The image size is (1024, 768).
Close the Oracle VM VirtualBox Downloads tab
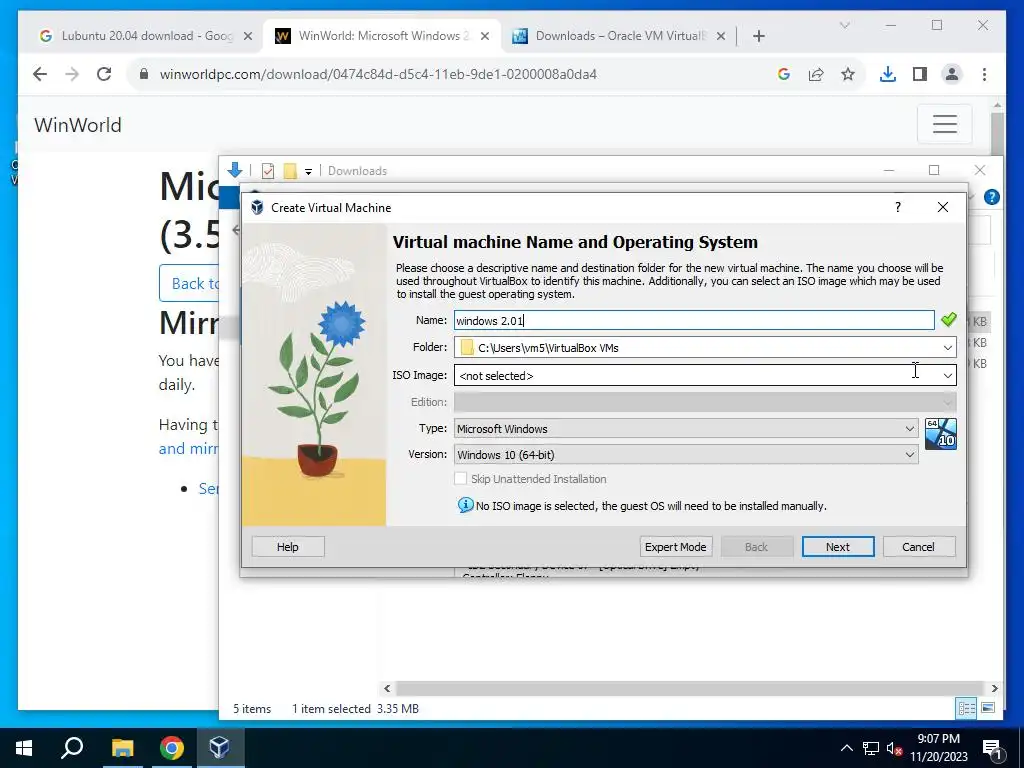pyautogui.click(x=720, y=37)
